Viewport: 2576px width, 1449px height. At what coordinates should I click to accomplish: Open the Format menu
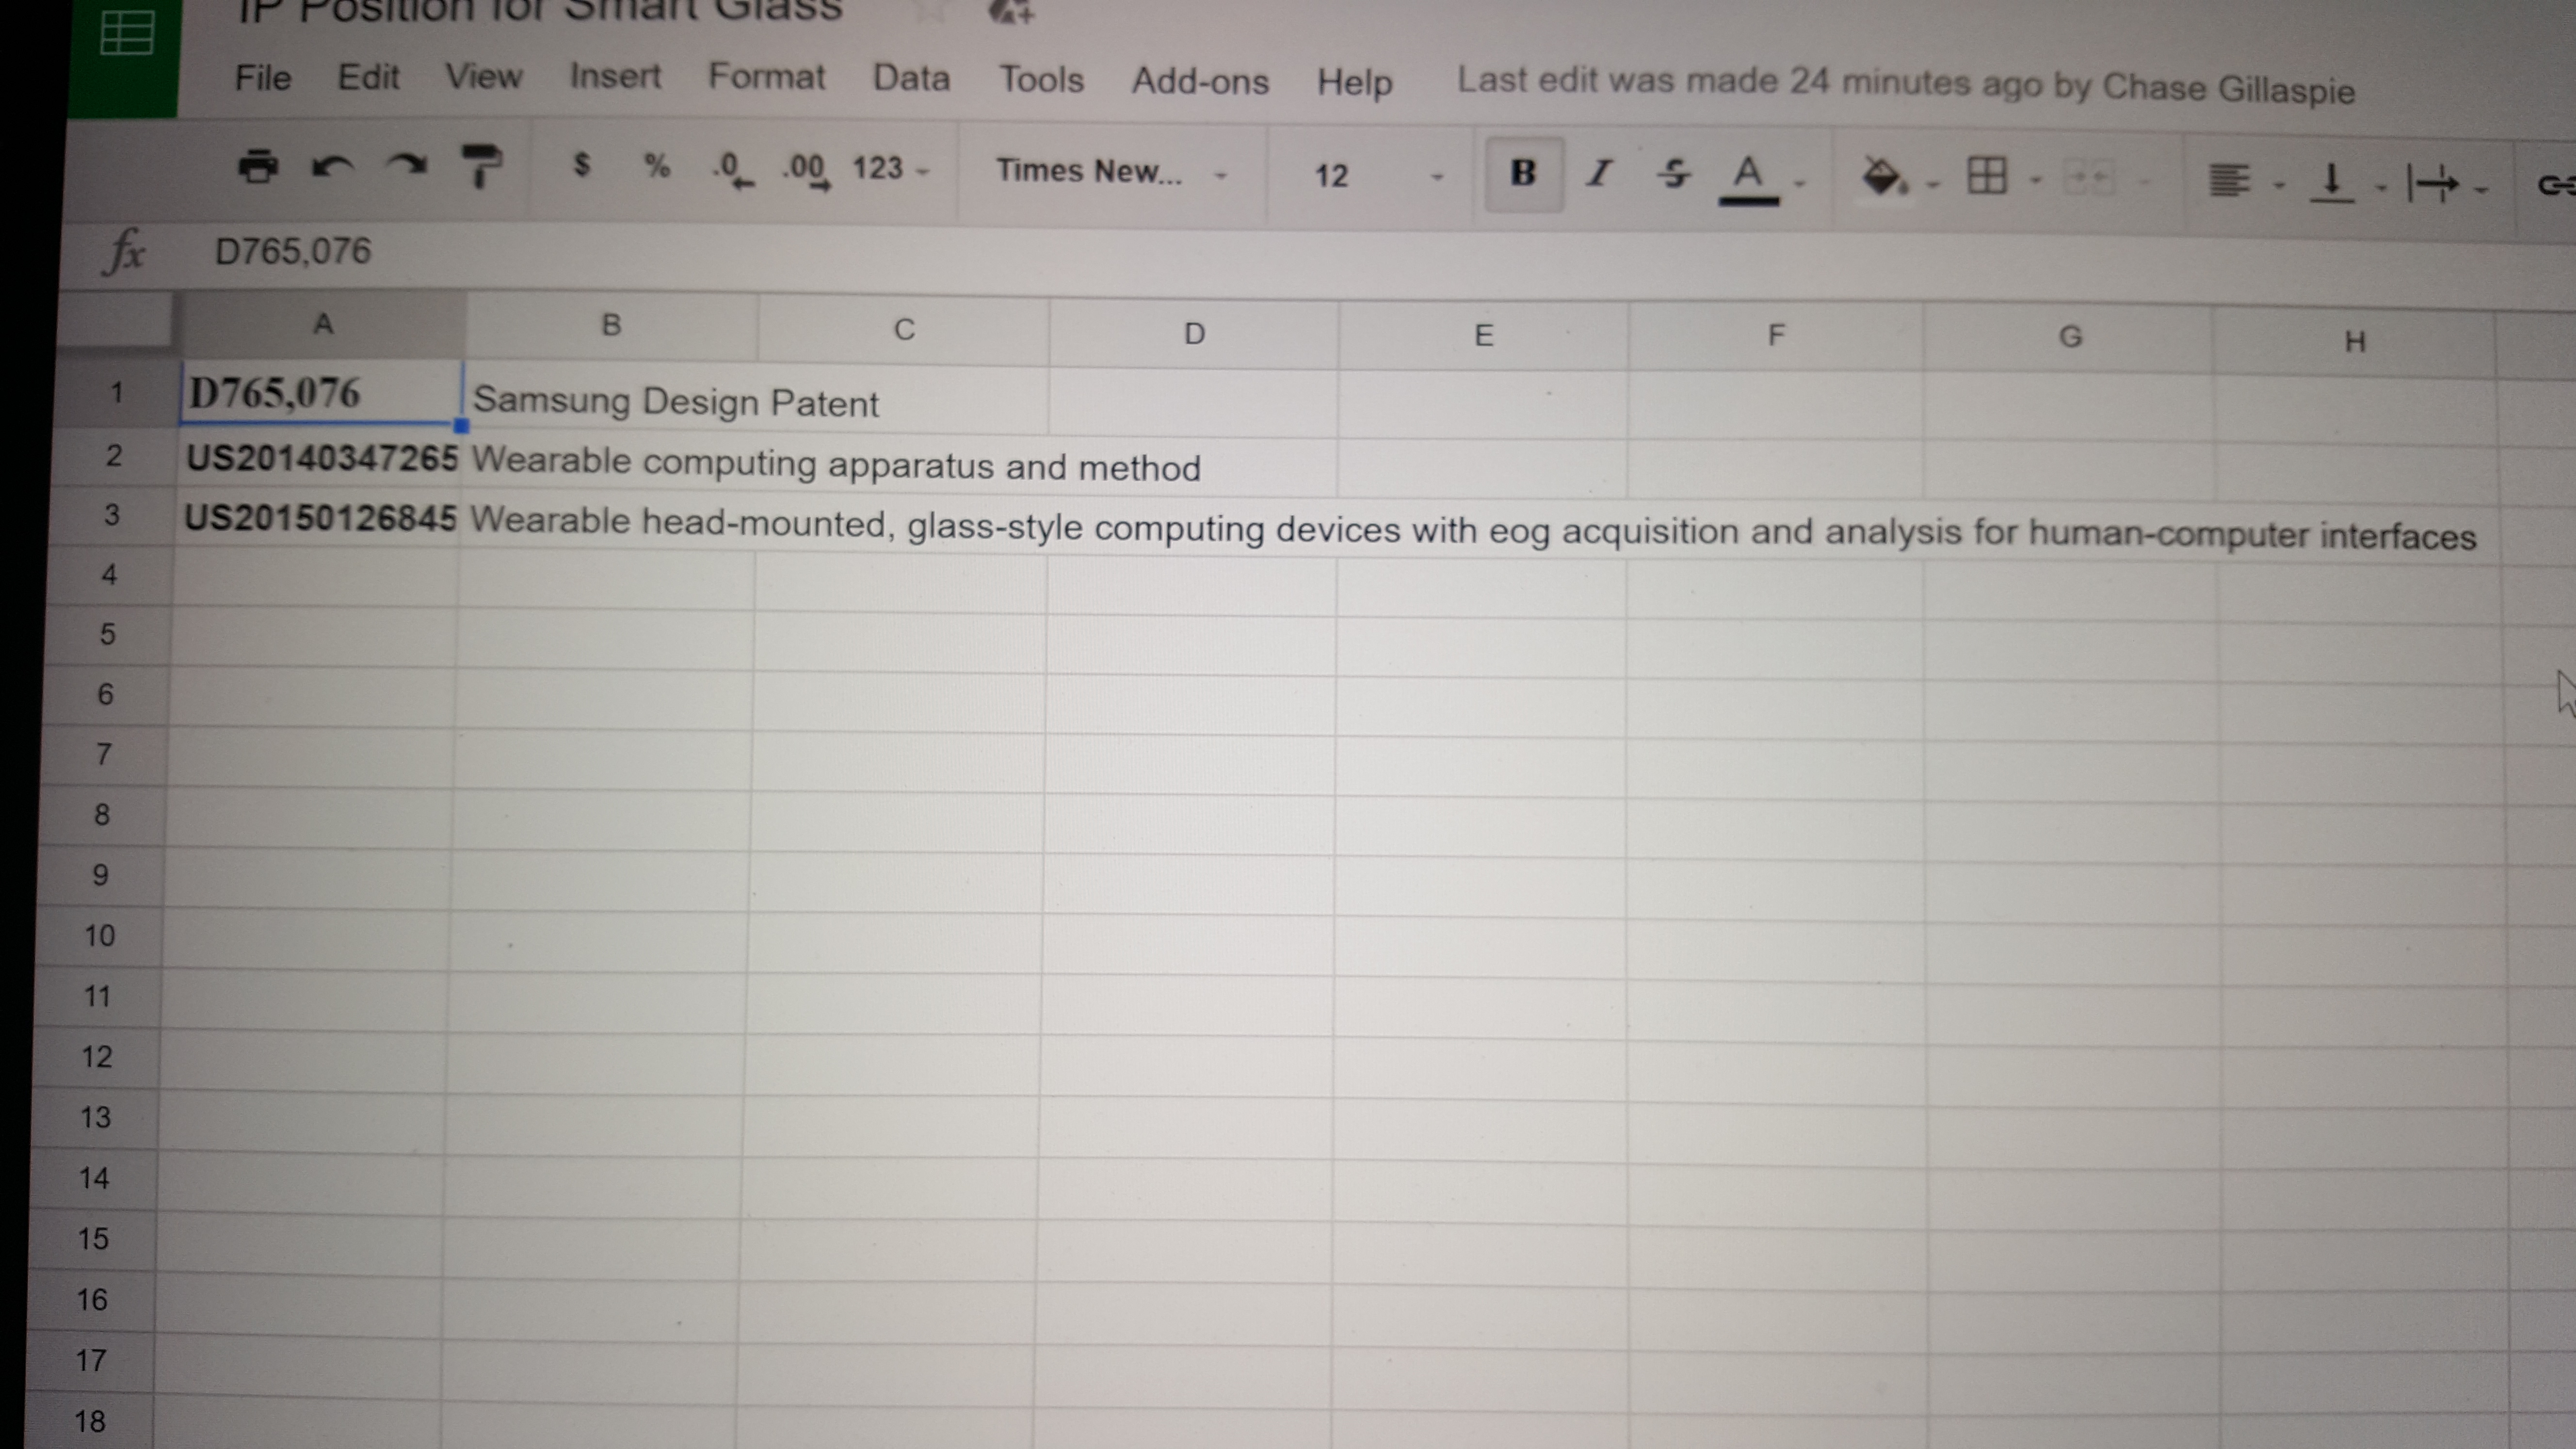tap(766, 77)
